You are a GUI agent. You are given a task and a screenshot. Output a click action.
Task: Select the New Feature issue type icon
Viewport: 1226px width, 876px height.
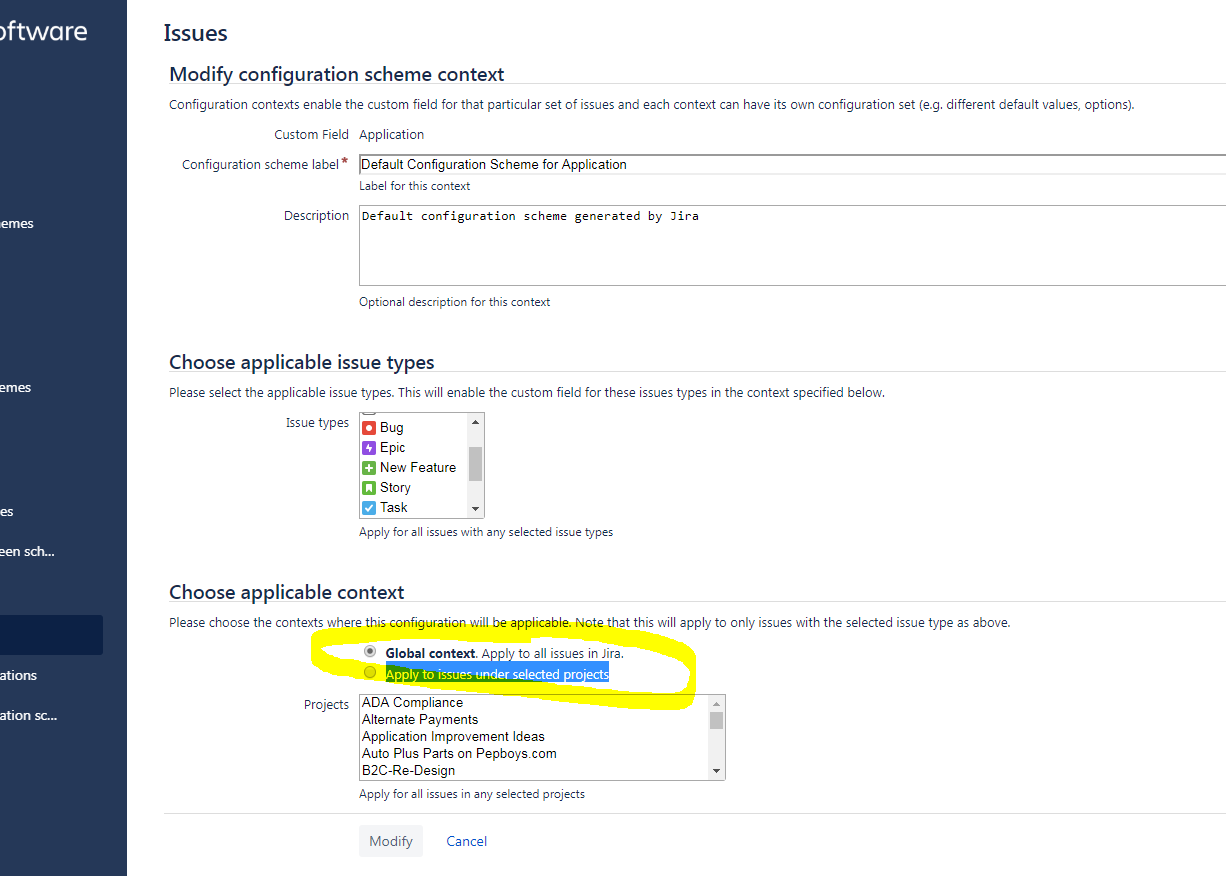point(369,467)
